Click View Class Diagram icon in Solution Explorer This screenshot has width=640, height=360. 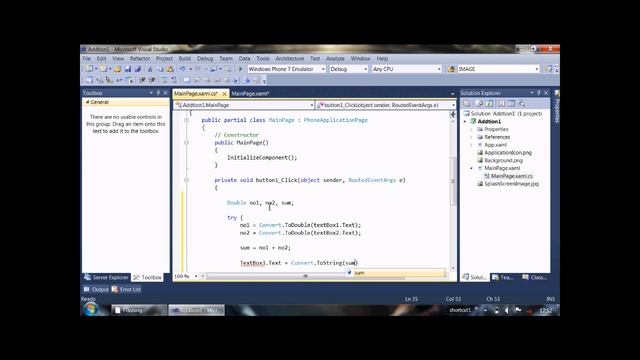[x=522, y=103]
